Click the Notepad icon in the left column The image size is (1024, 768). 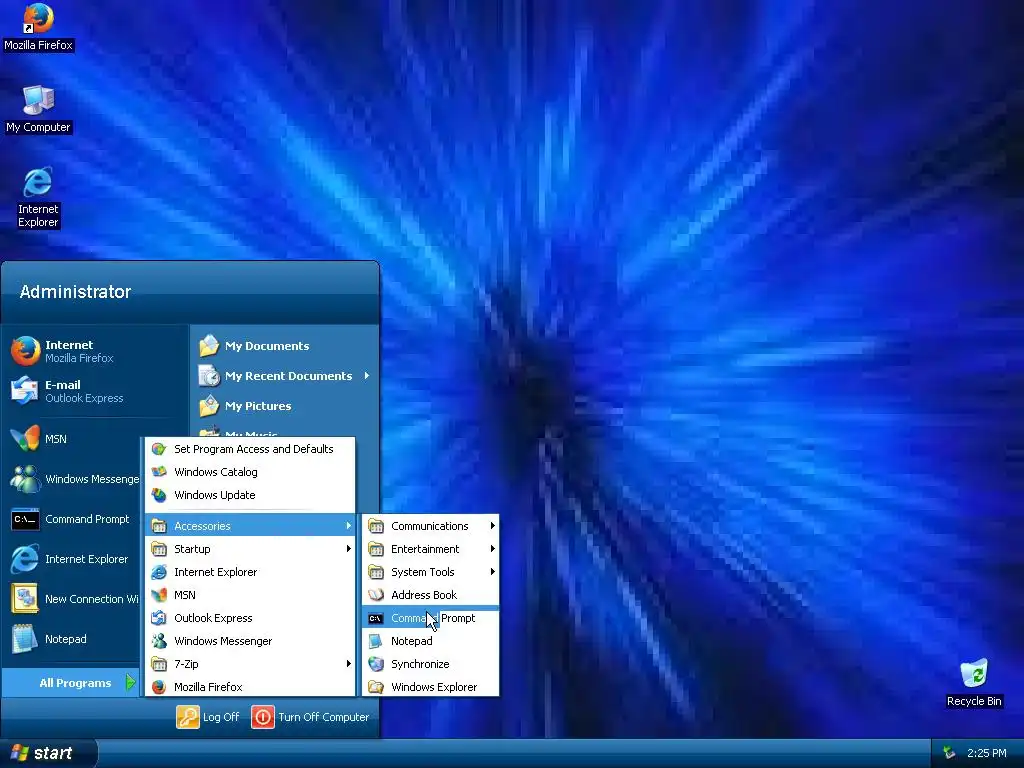click(25, 639)
